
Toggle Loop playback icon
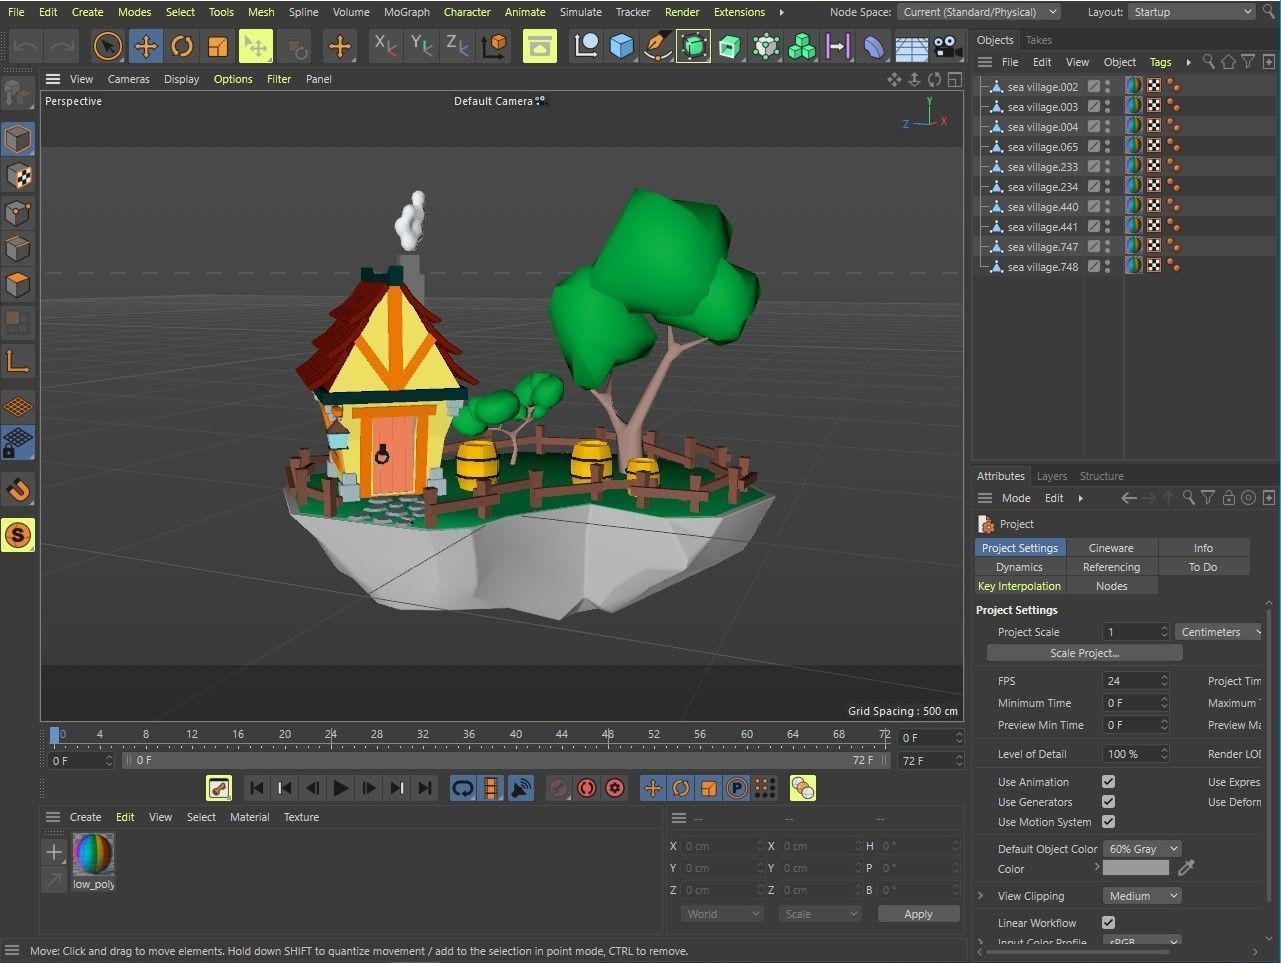point(462,788)
